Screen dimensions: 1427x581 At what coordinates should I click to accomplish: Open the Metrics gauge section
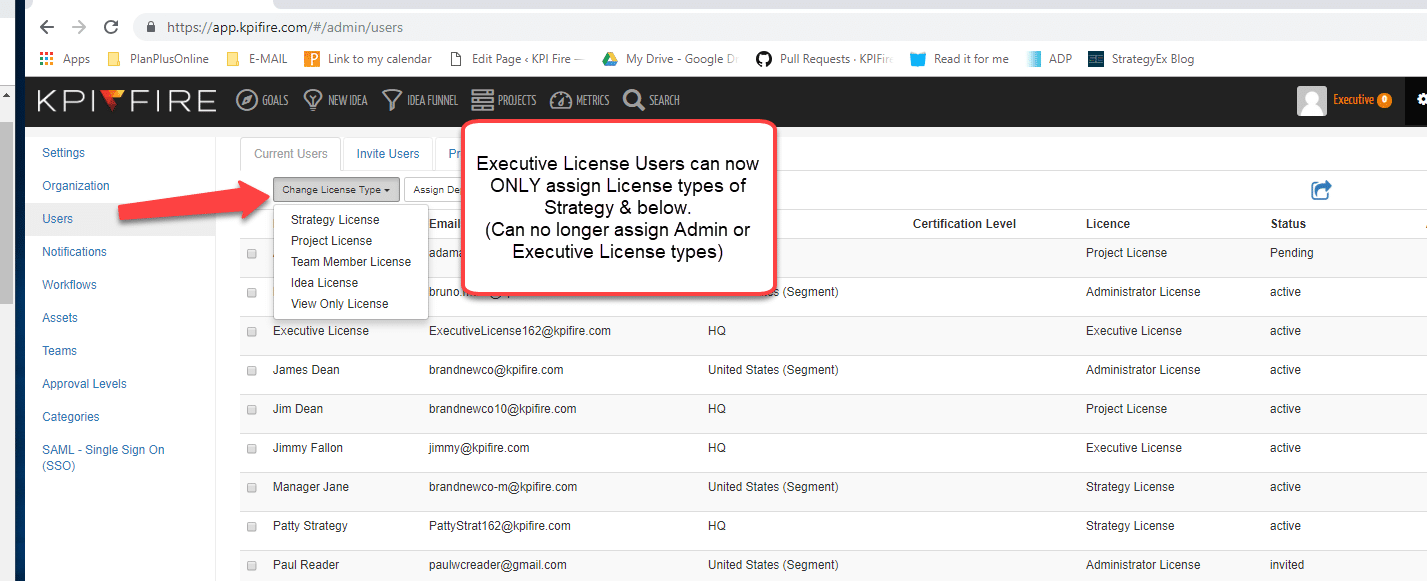pyautogui.click(x=579, y=100)
